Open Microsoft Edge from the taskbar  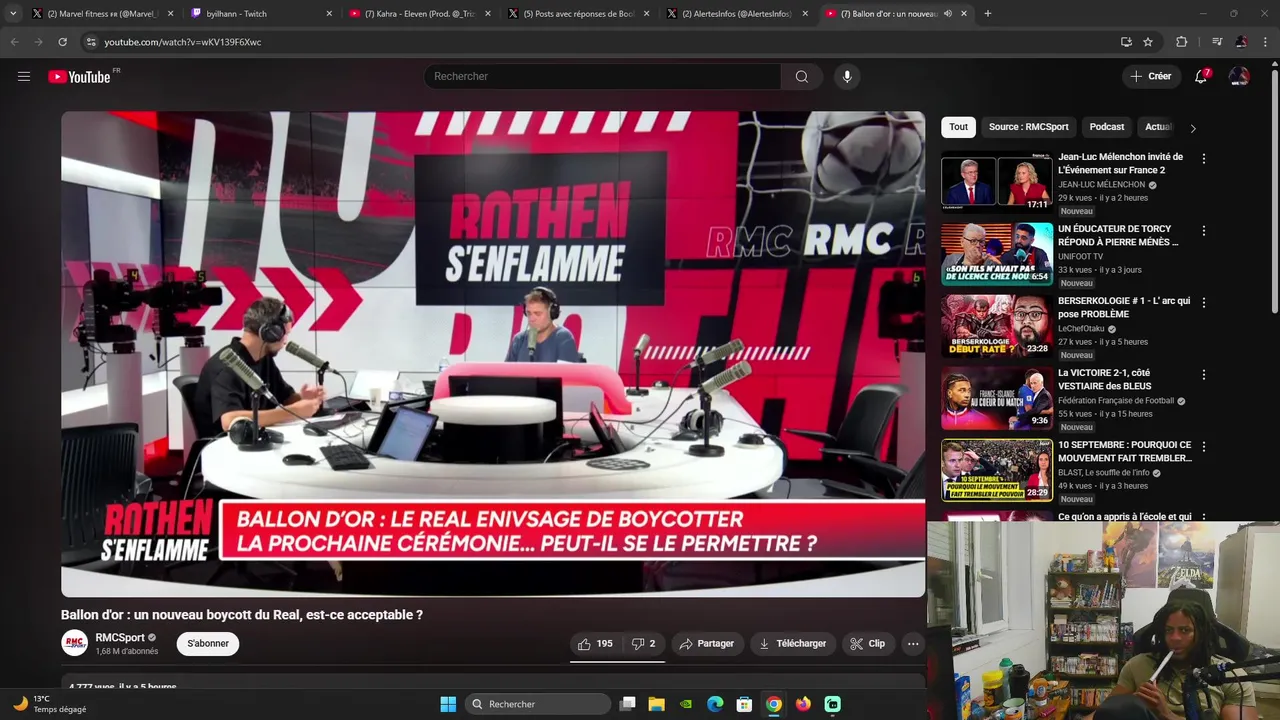point(715,704)
